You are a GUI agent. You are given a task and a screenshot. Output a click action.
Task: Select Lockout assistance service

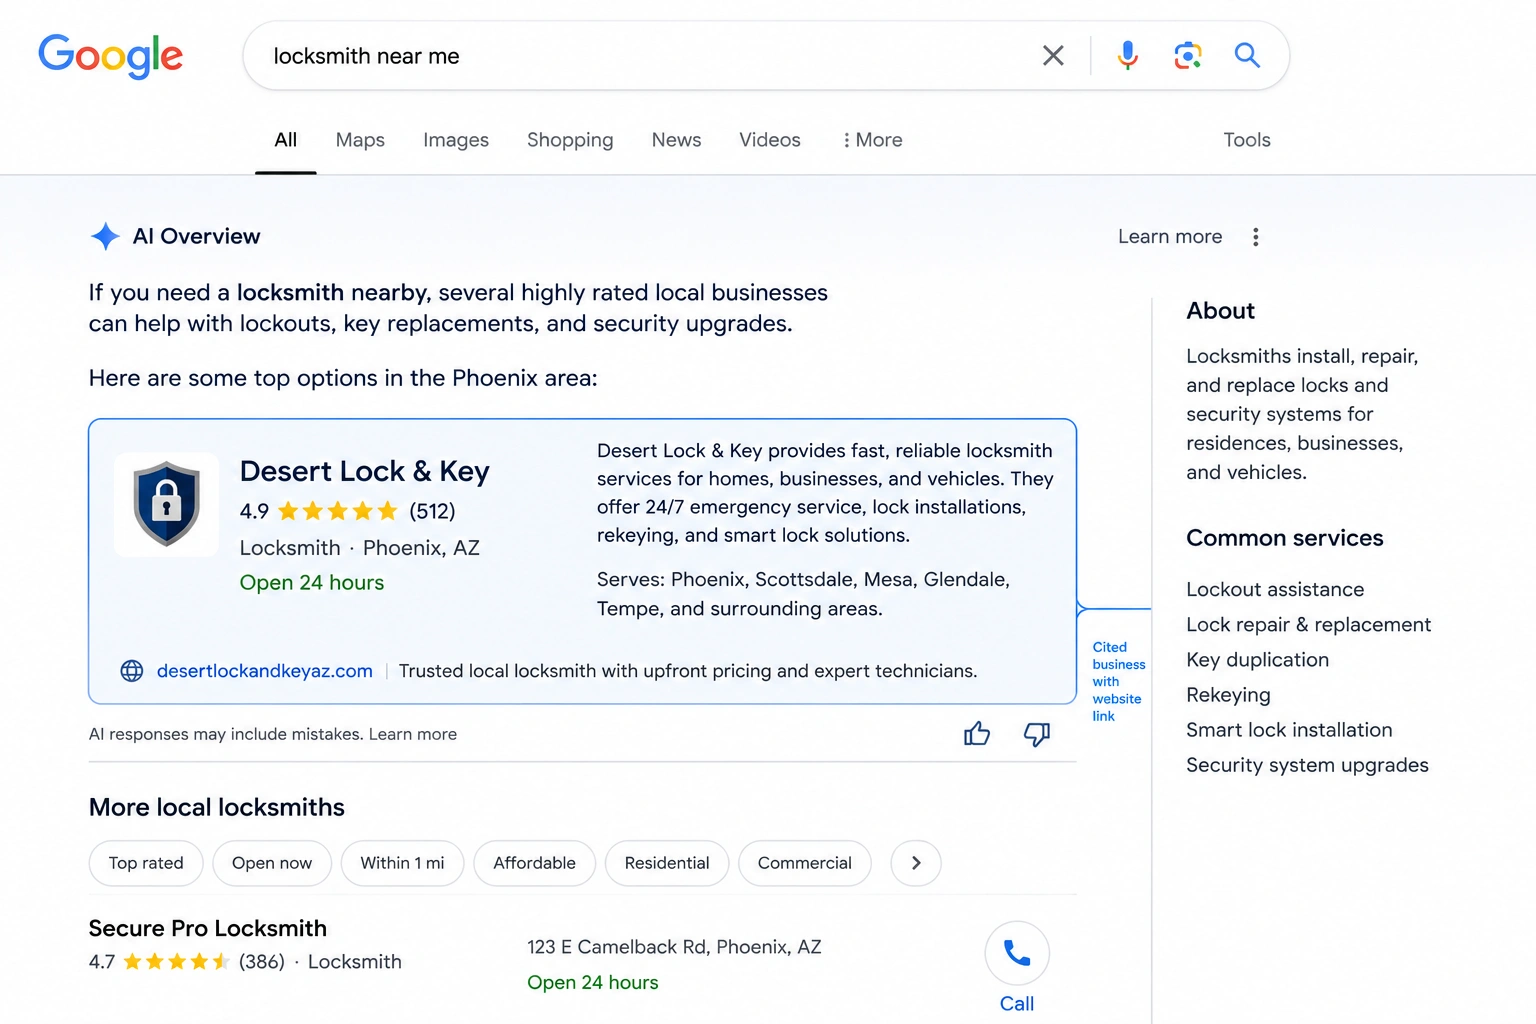point(1275,590)
